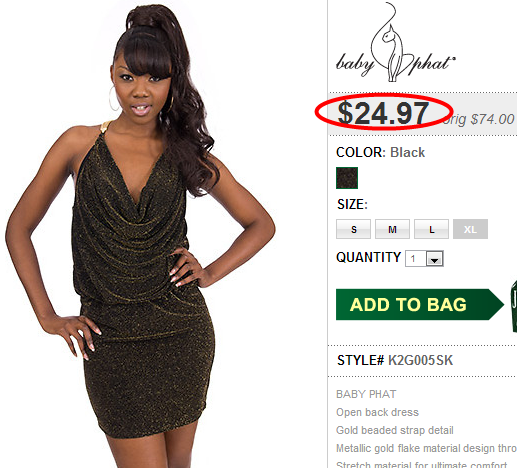
Task: Click the partially visible green bag icon
Action: click(x=514, y=307)
